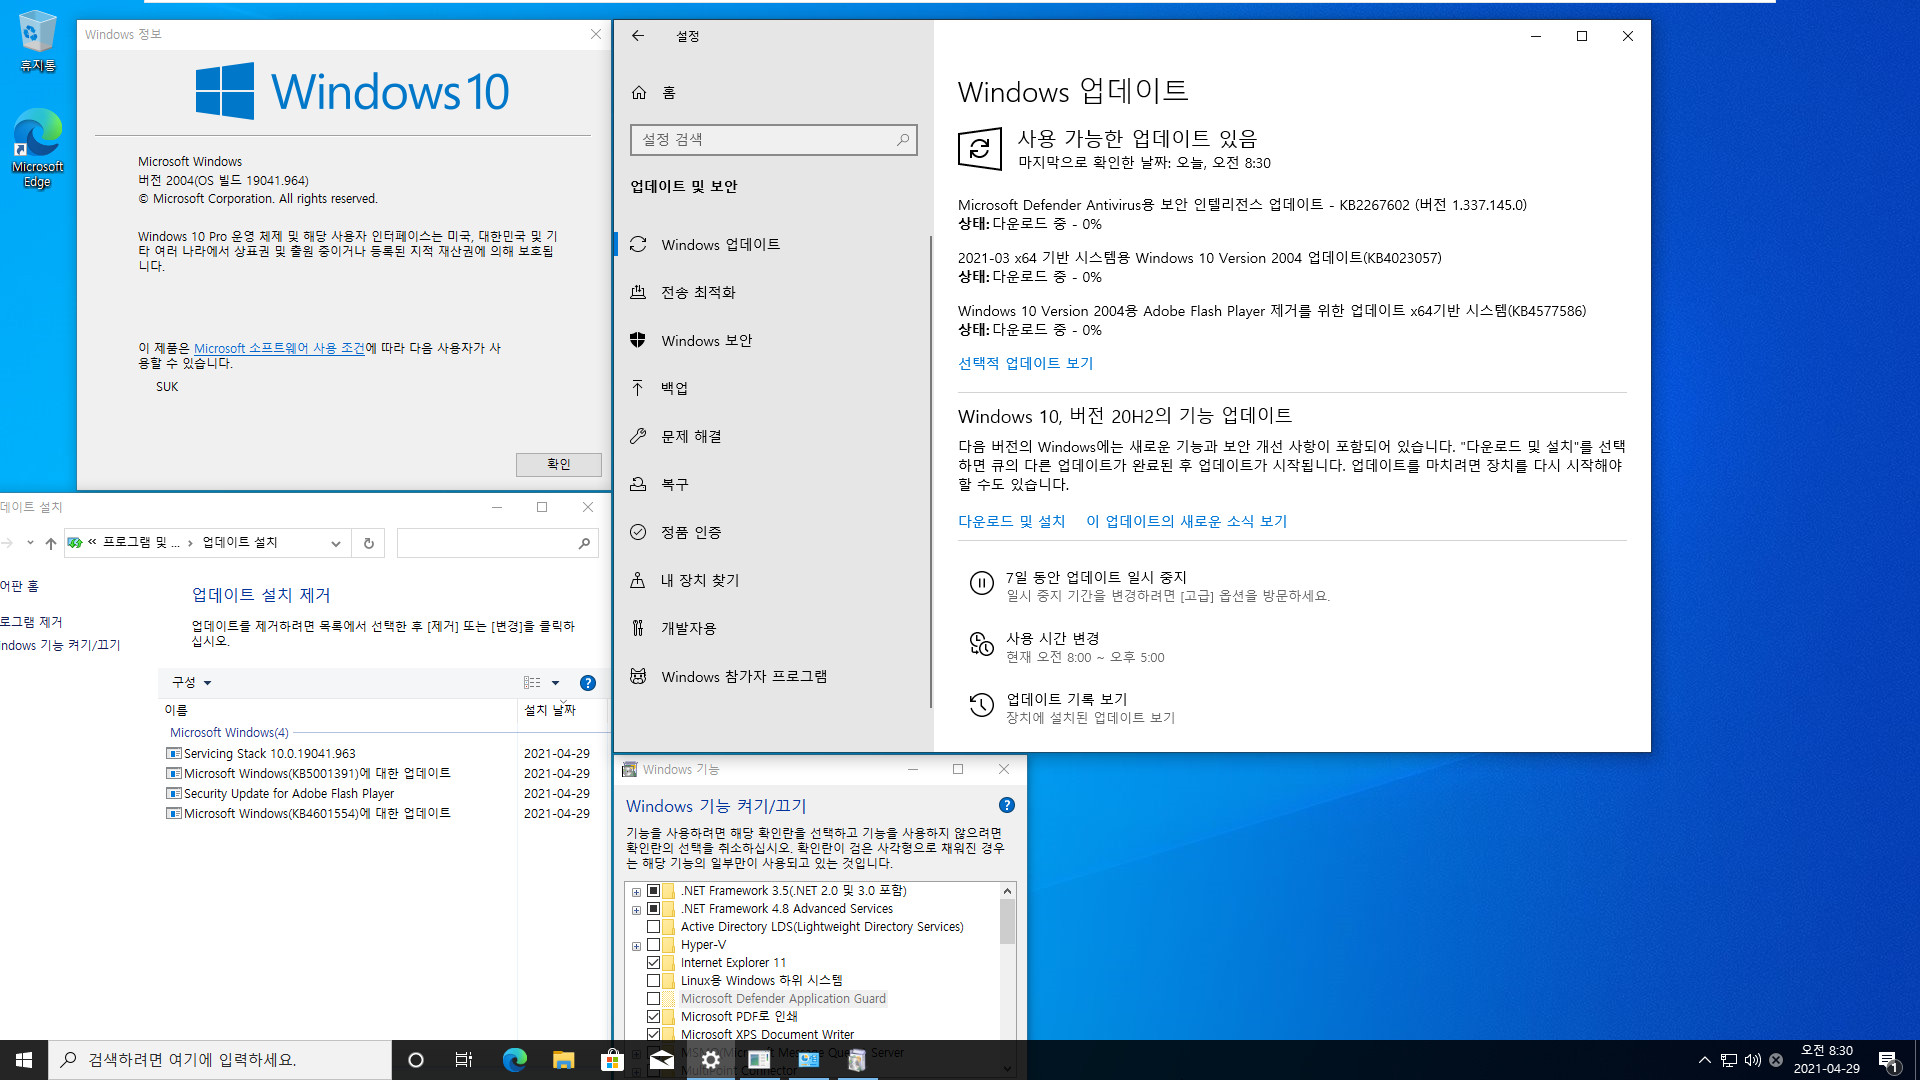Open Windows 보안 settings page

772,340
